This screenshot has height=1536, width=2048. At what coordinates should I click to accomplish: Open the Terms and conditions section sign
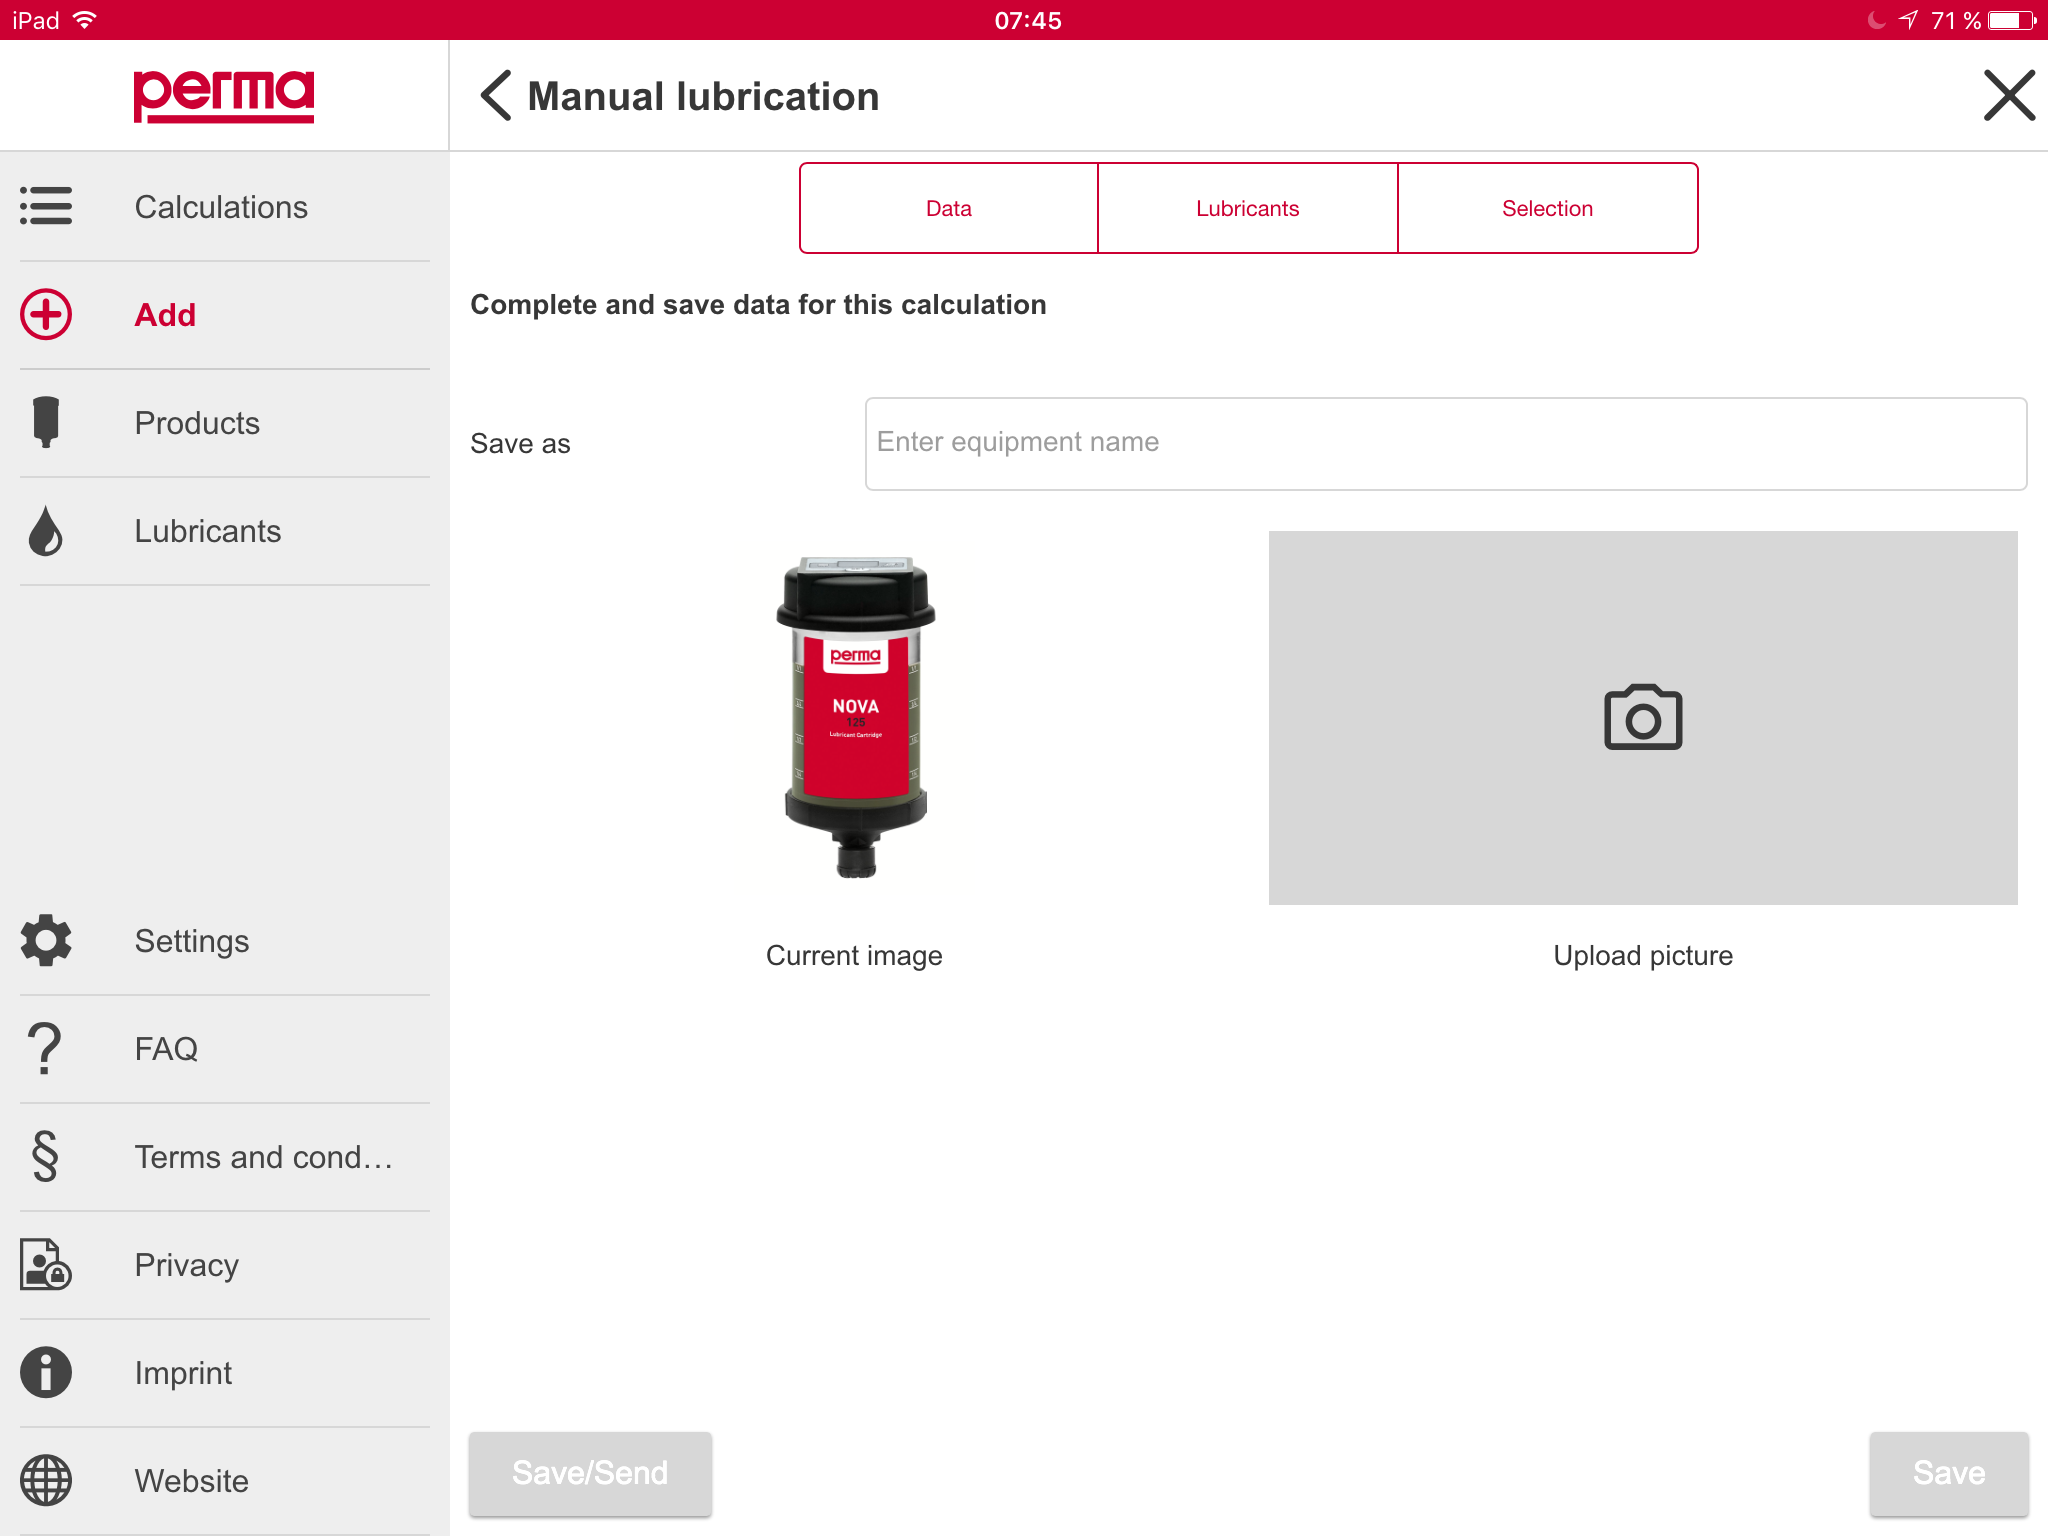[x=46, y=1156]
